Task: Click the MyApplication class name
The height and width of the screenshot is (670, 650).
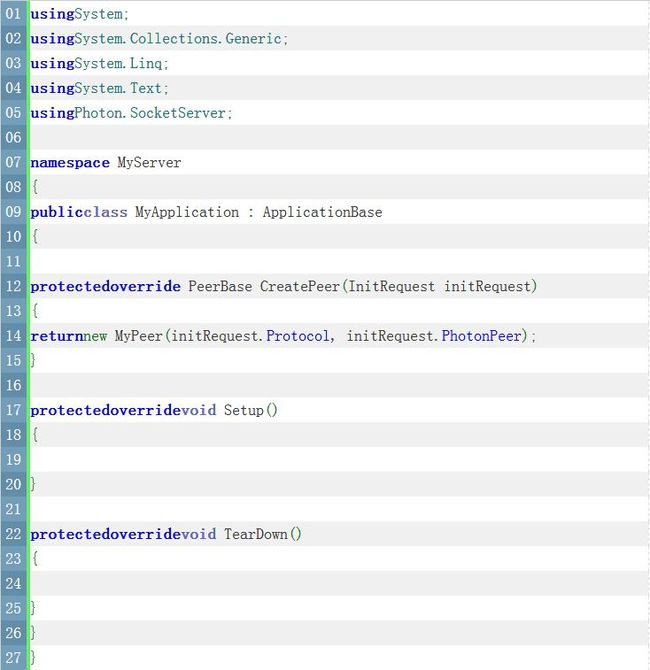Action: (187, 212)
